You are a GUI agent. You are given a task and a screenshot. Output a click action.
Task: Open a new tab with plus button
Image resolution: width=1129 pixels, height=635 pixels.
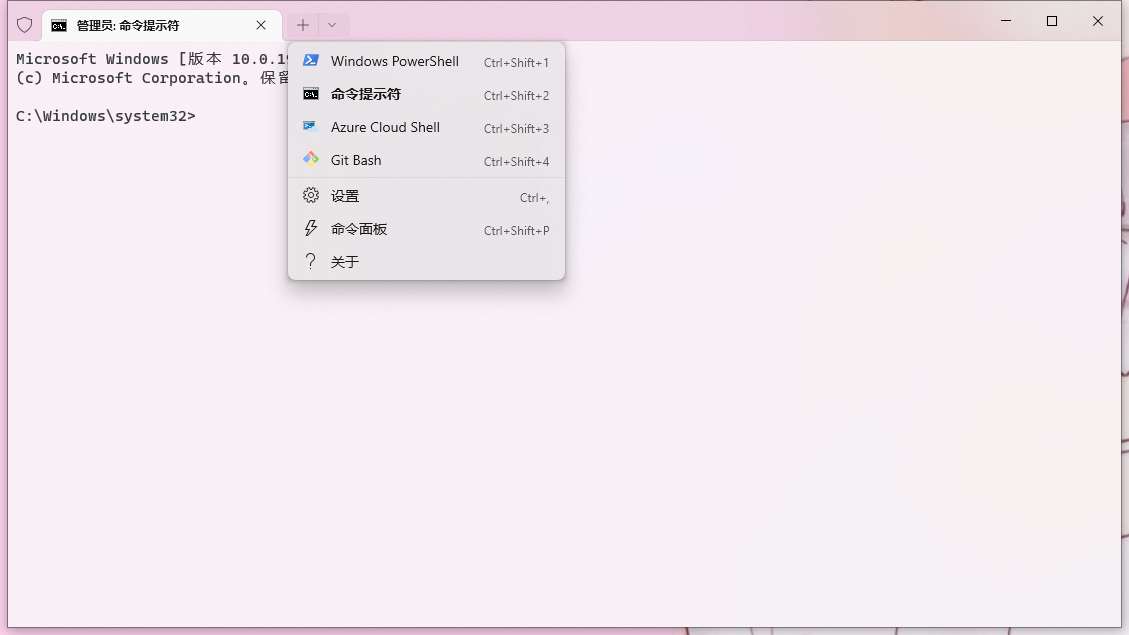[x=303, y=25]
